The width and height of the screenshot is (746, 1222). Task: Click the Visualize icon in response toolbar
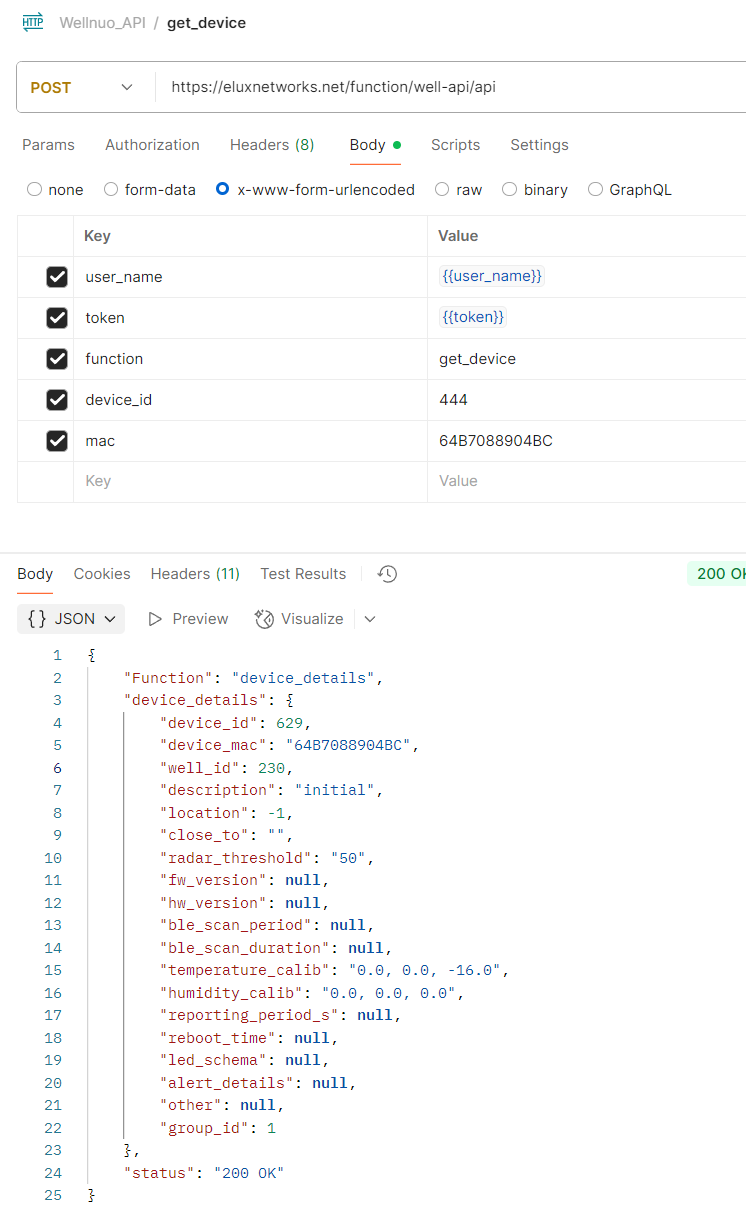265,619
